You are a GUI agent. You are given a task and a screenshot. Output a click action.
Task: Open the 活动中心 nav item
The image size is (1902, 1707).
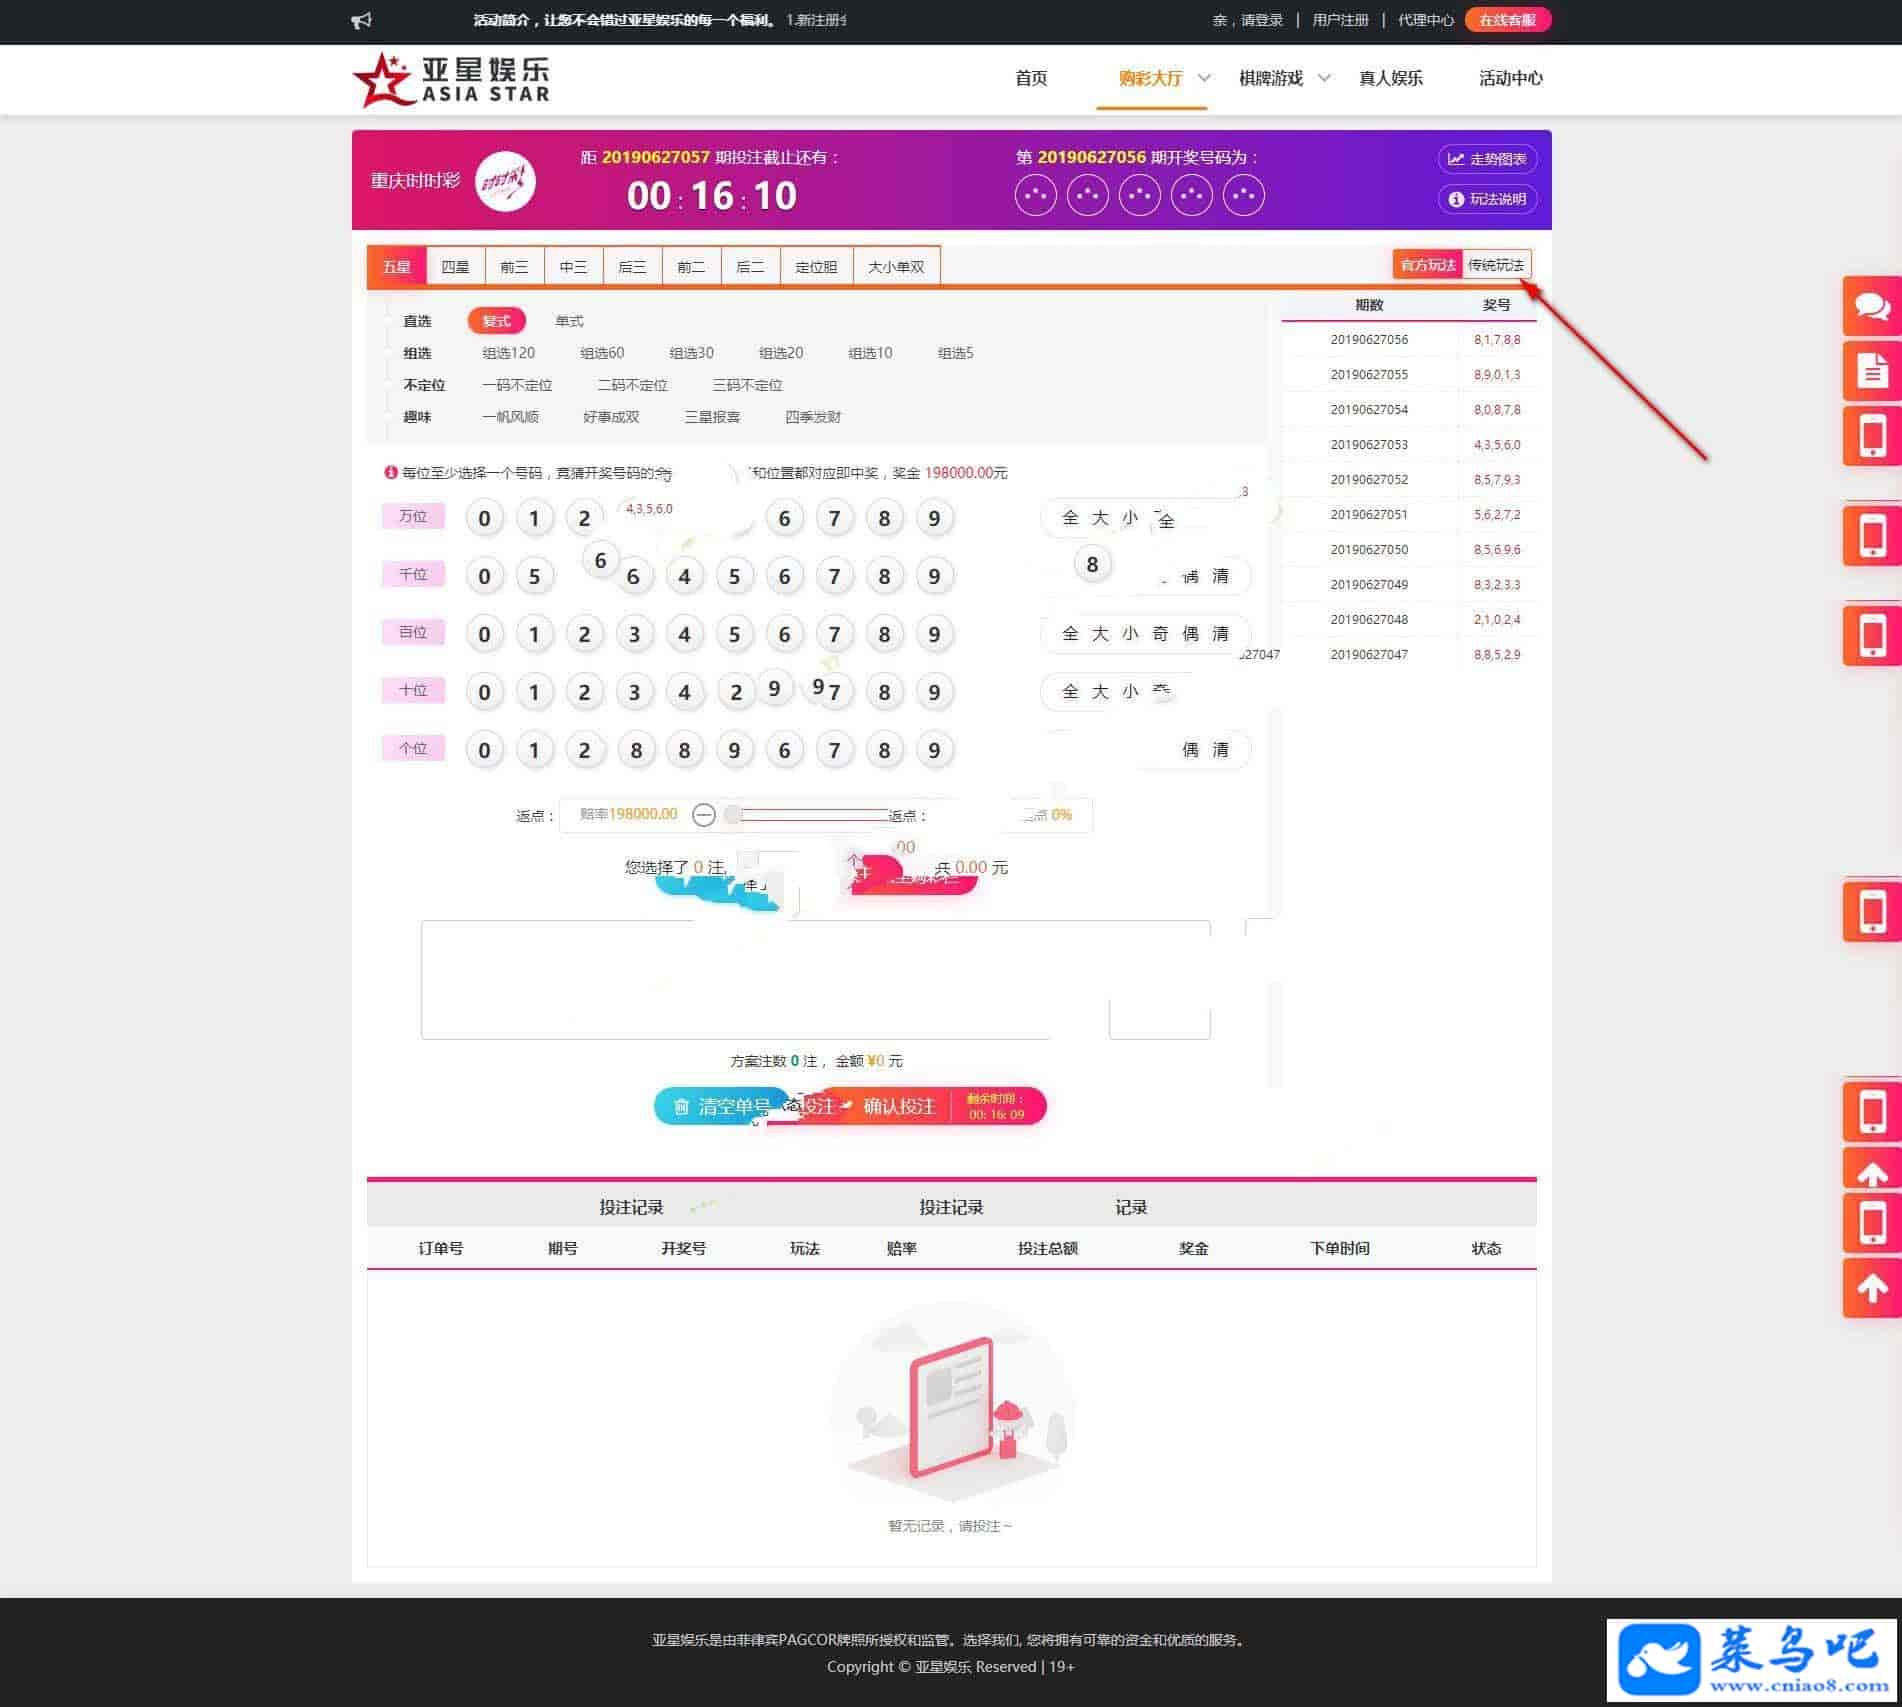coord(1510,78)
